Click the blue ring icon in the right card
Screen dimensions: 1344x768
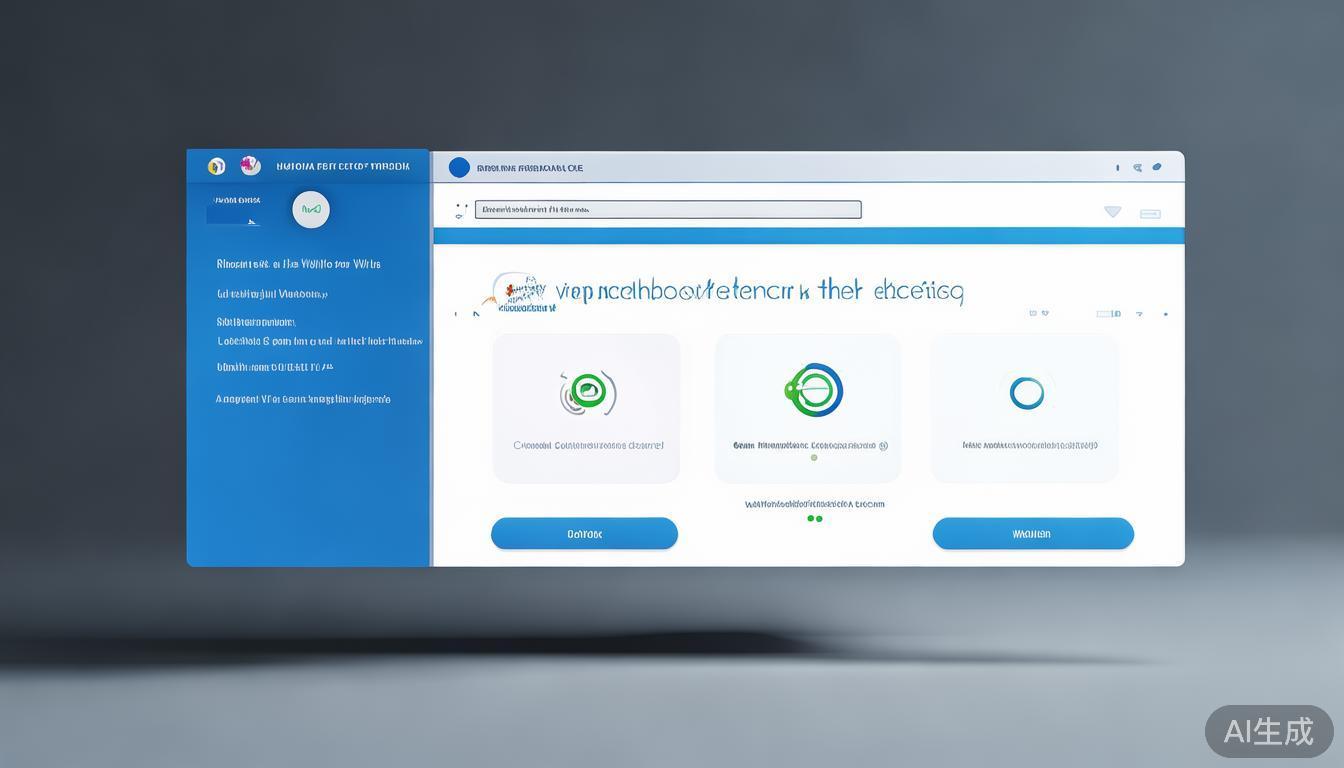[1026, 393]
